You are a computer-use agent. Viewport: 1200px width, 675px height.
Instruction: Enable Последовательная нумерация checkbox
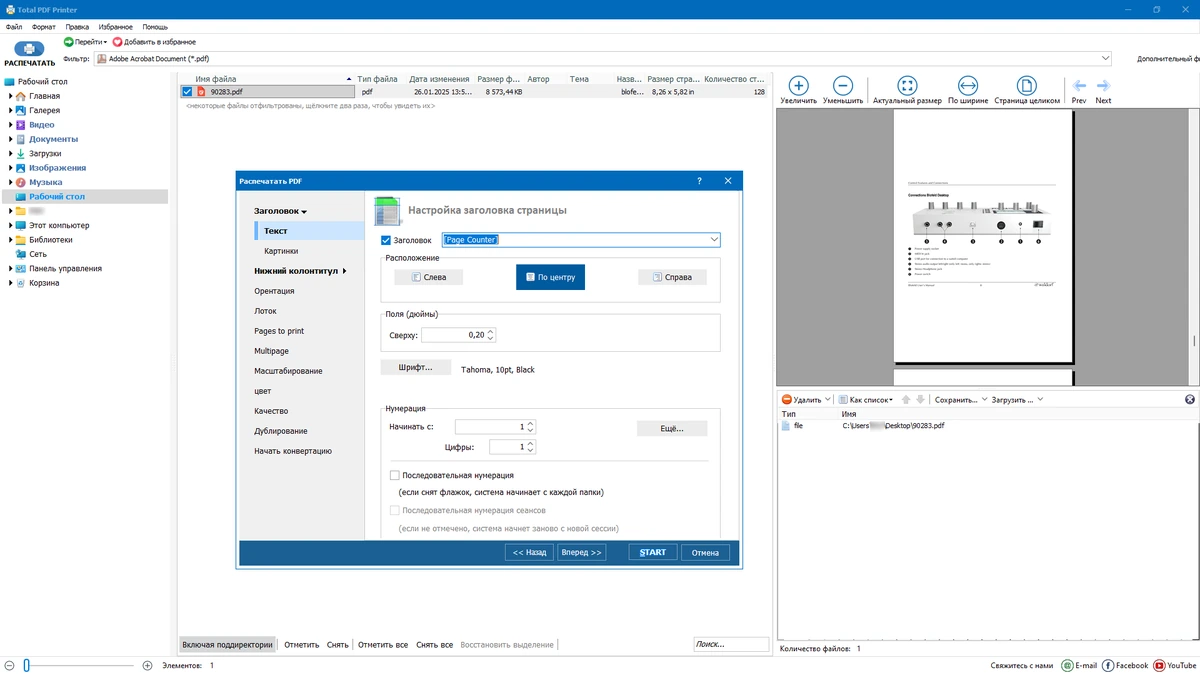tap(395, 475)
